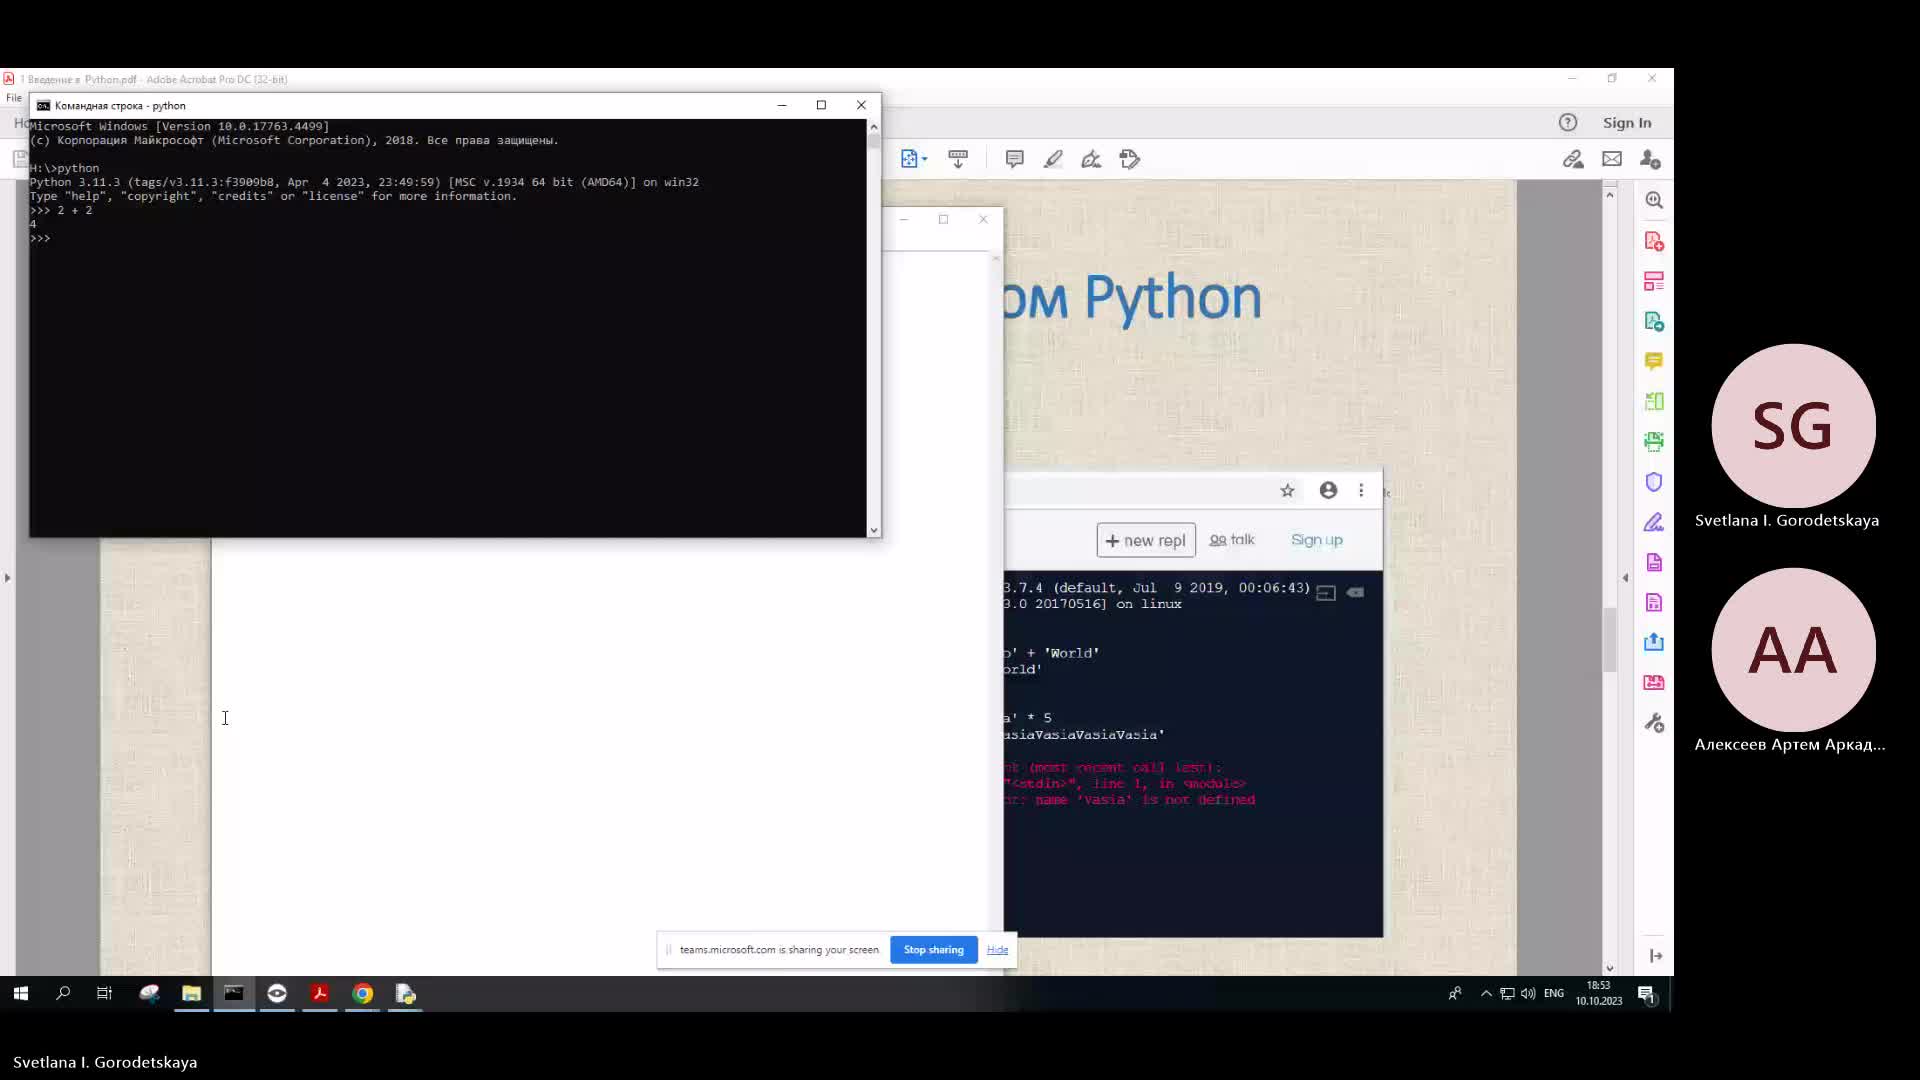Screen dimensions: 1920x1080
Task: Open Fill & Sign tool in right panel
Action: pyautogui.click(x=1654, y=522)
